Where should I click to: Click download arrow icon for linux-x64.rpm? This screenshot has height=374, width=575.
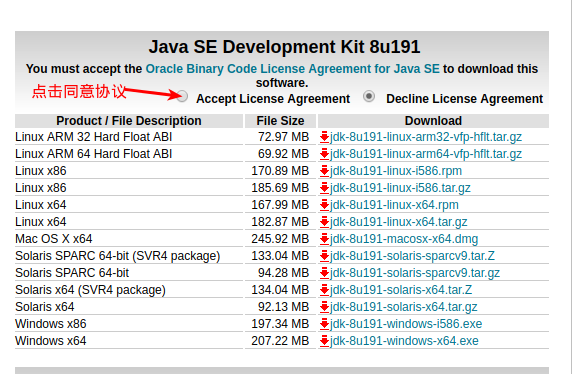tap(324, 205)
